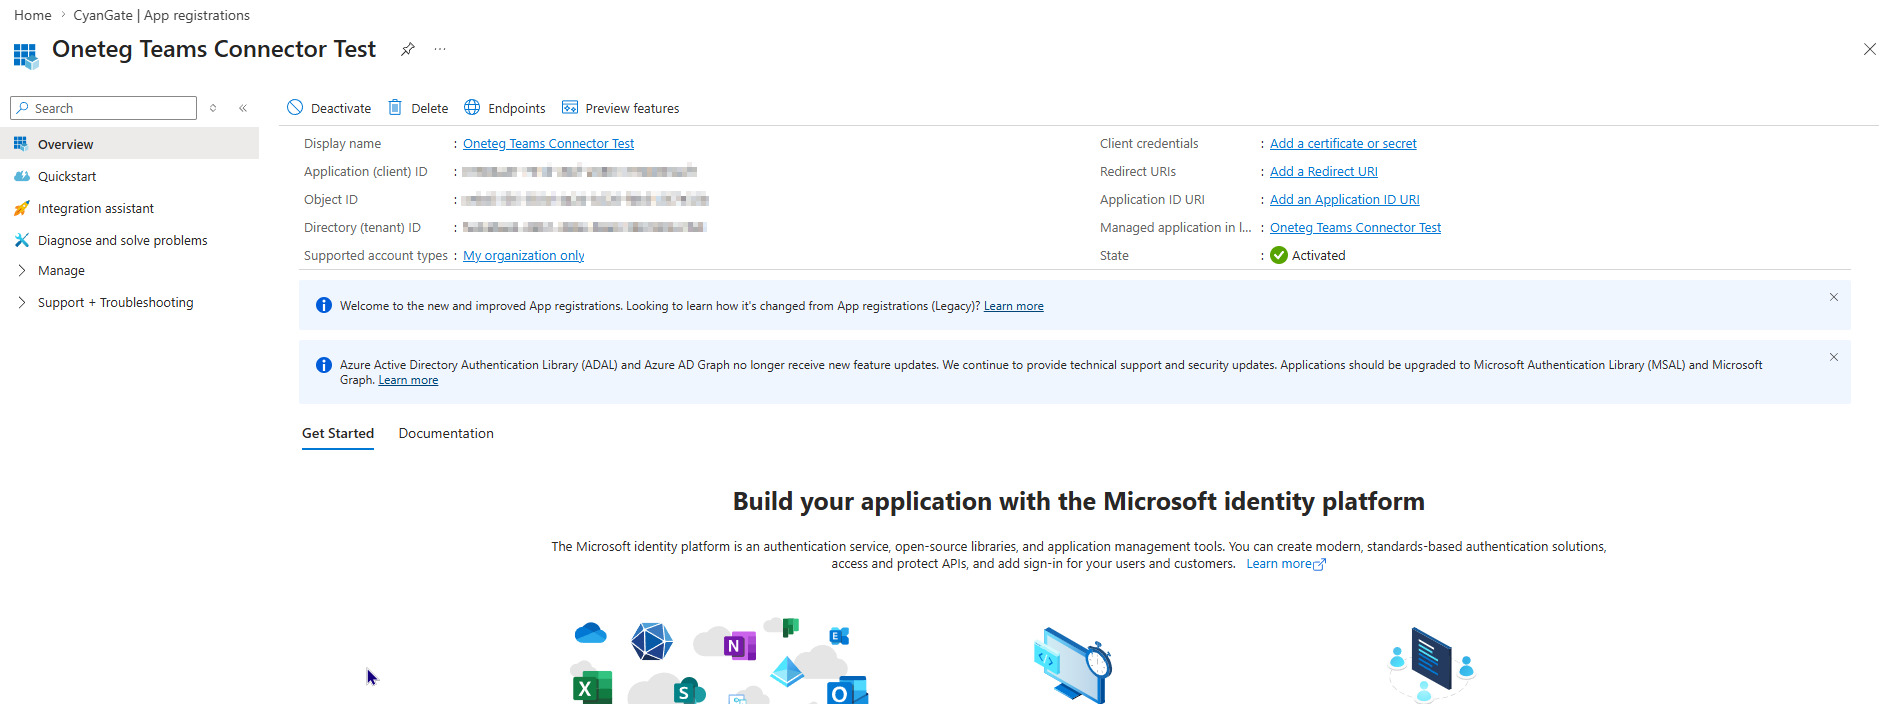Focus the sidebar Search field
The image size is (1879, 704).
click(x=103, y=108)
